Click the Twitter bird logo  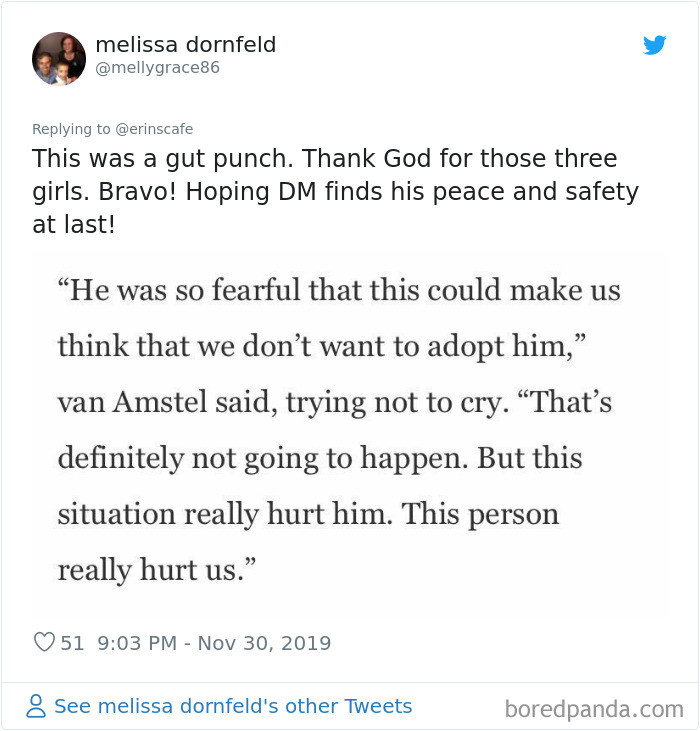(x=654, y=45)
